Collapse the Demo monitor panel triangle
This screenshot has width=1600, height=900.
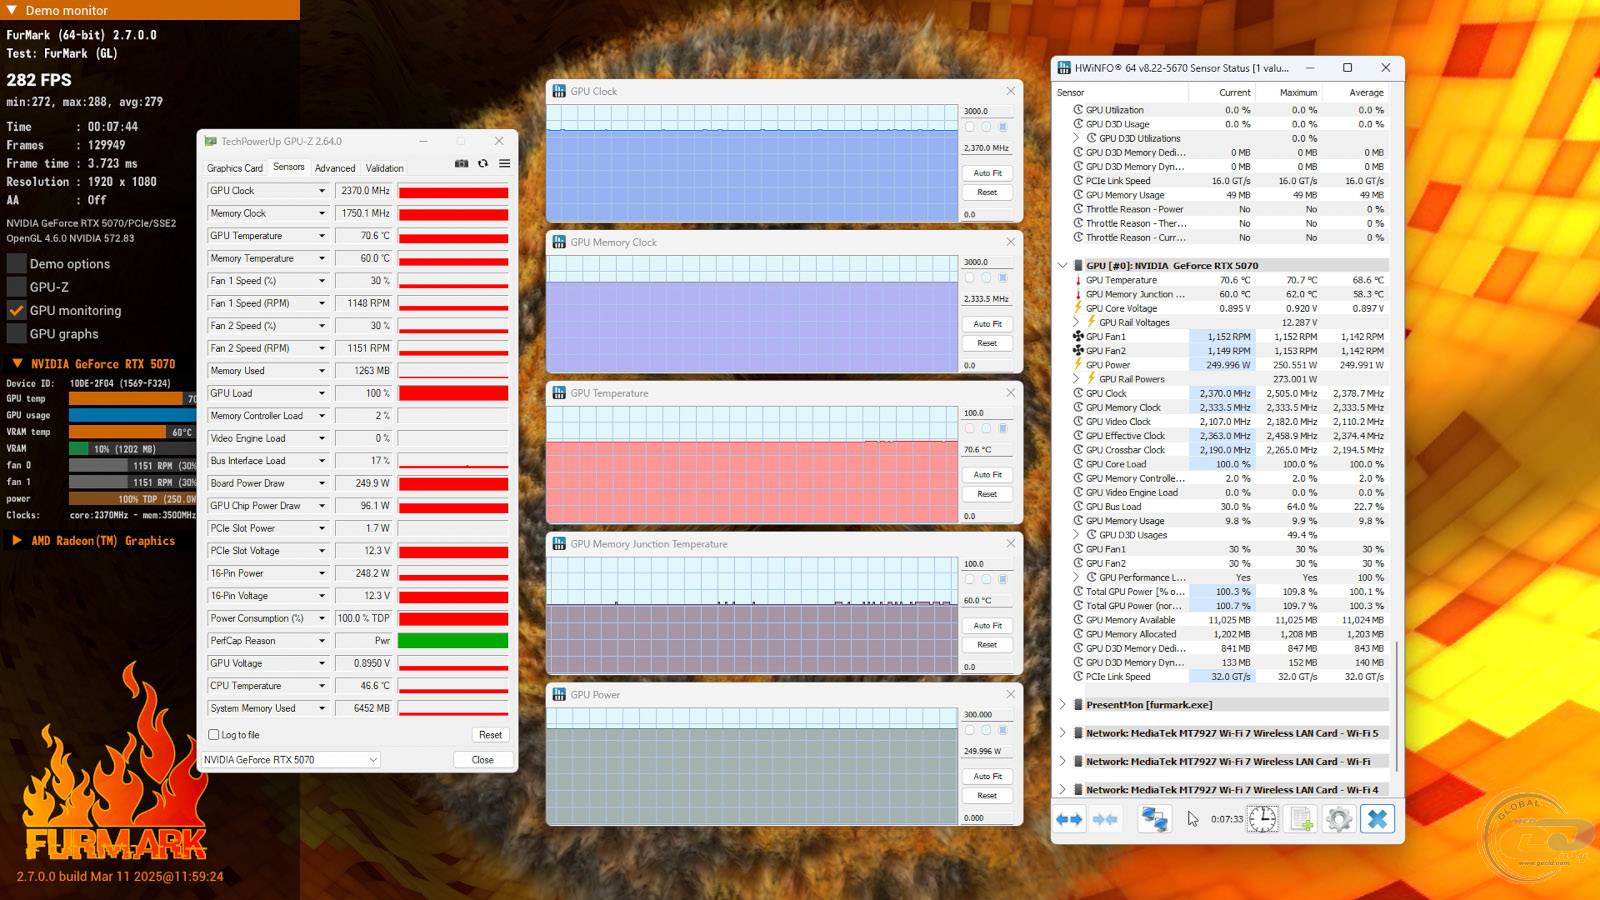(x=12, y=10)
